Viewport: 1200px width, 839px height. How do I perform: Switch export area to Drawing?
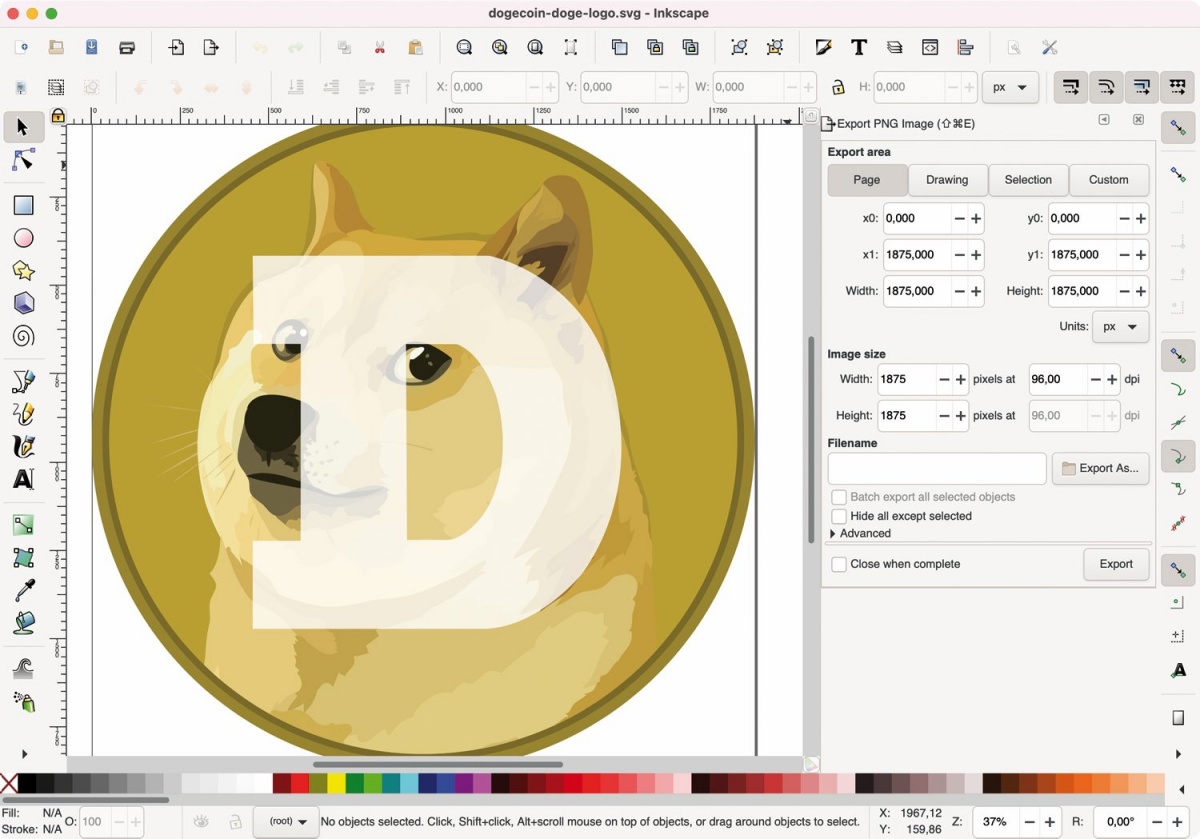947,180
